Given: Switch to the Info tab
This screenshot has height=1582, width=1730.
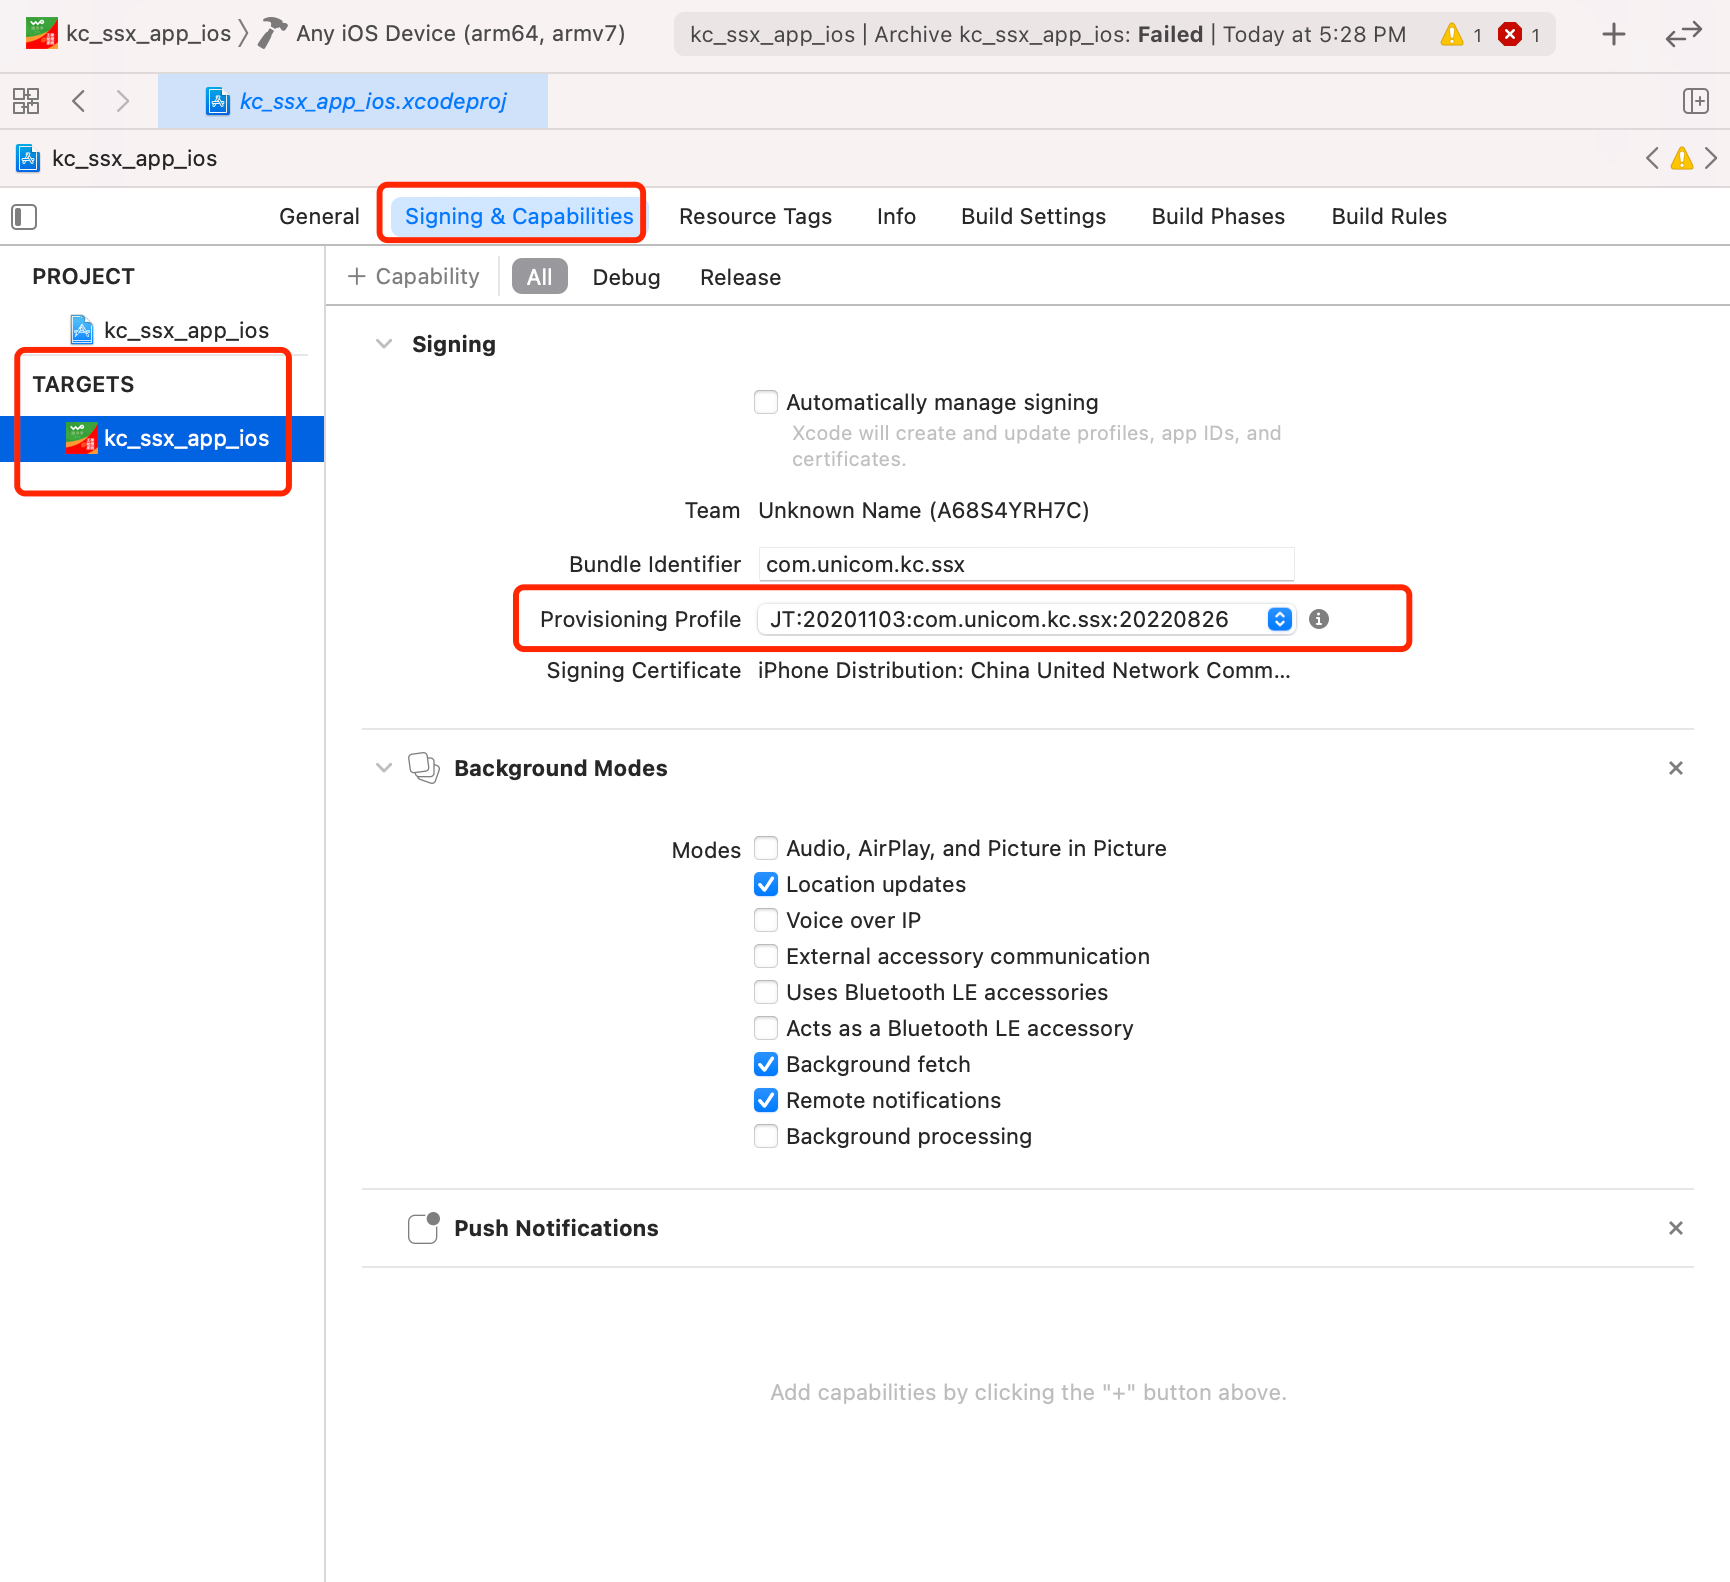Looking at the screenshot, I should click(896, 217).
